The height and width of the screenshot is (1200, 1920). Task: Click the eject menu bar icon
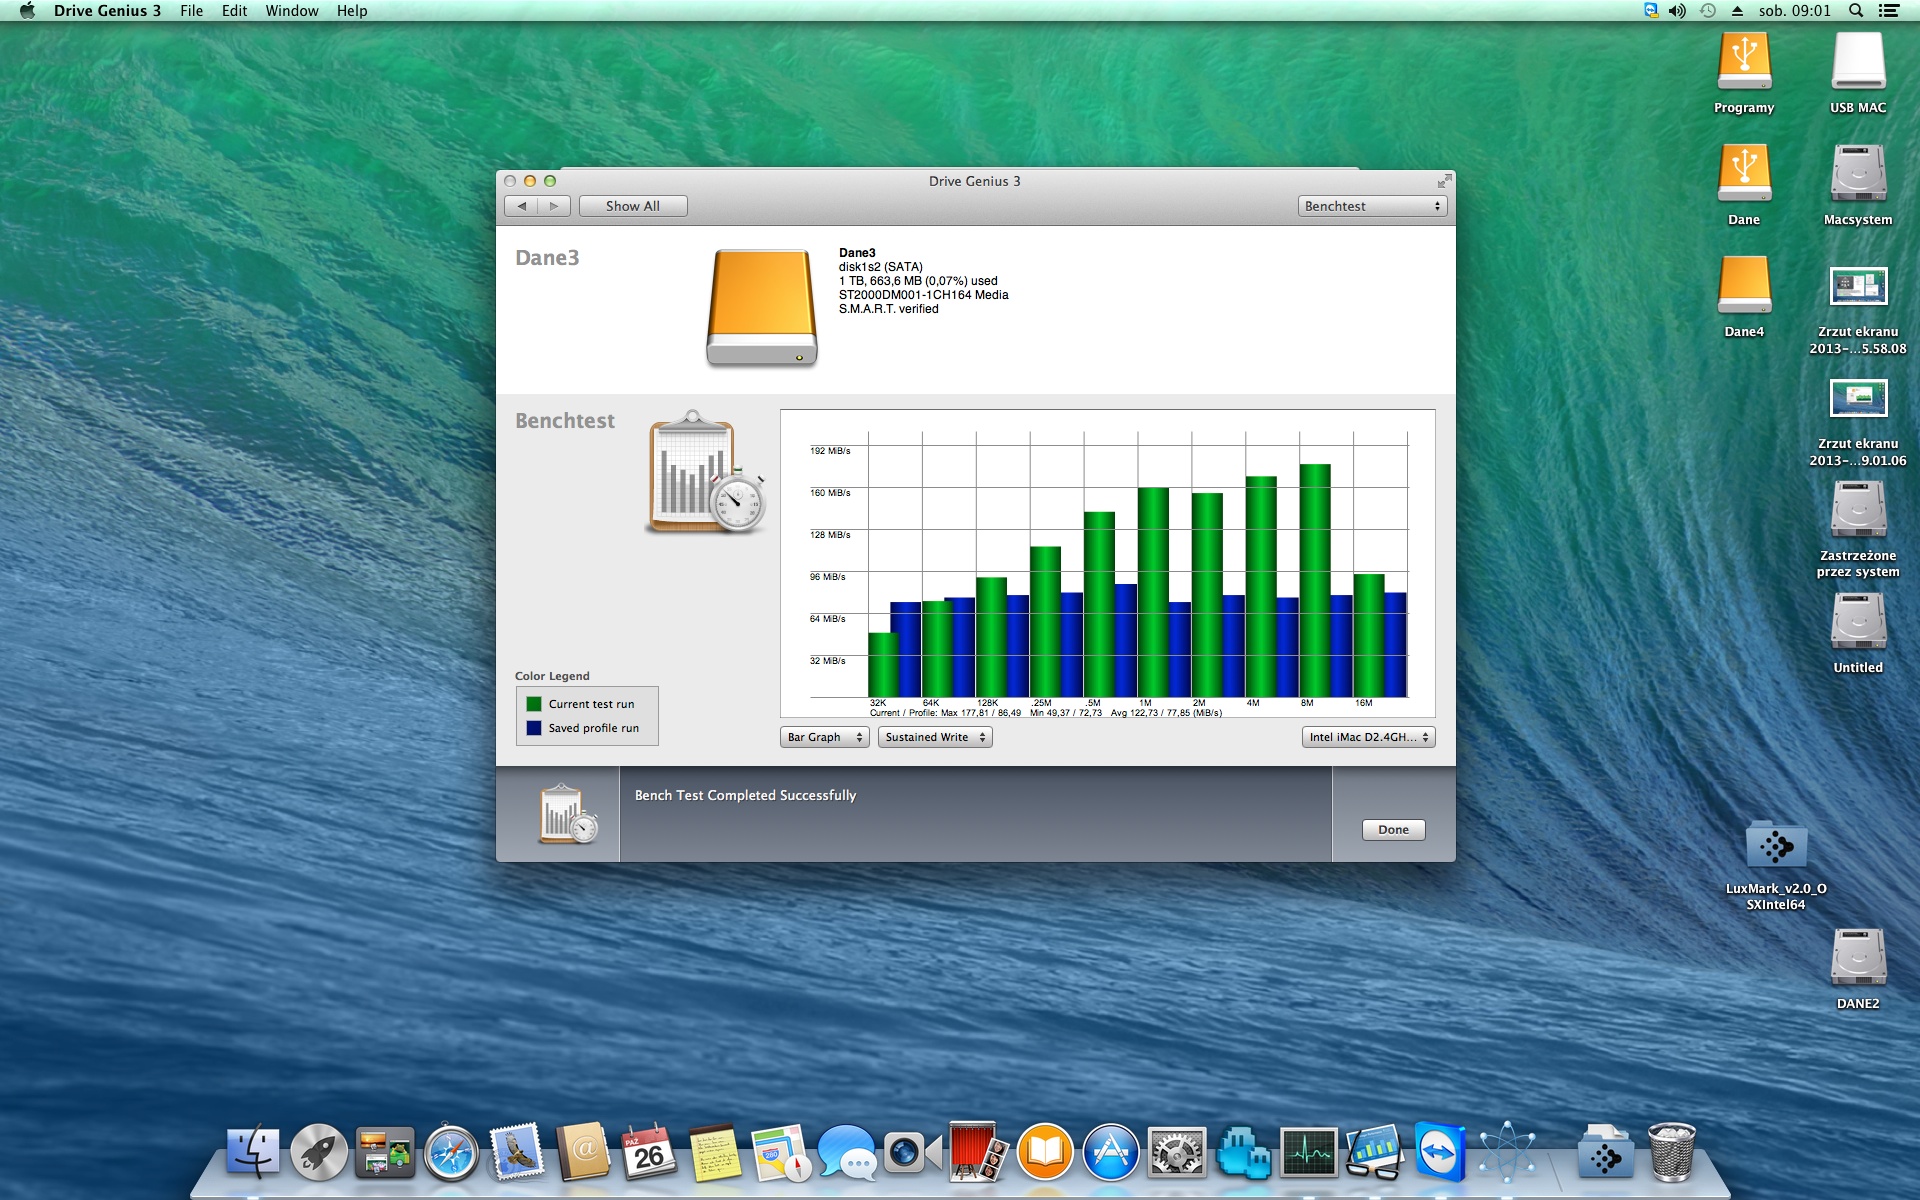tap(1737, 11)
